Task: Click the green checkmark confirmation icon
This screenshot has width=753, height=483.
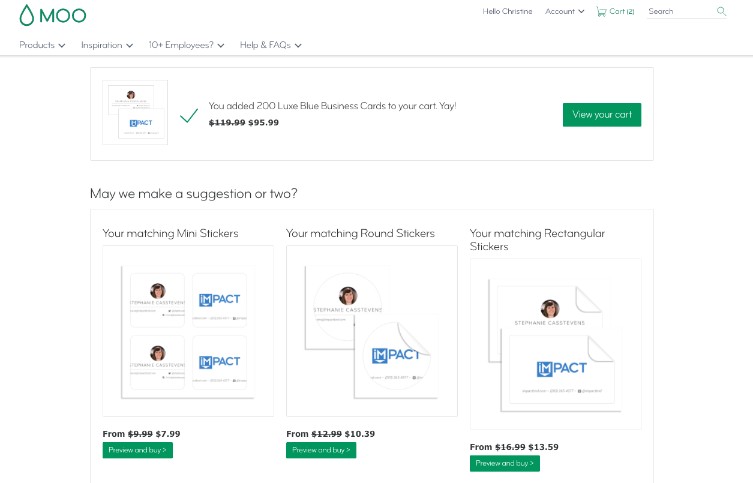Action: [188, 115]
